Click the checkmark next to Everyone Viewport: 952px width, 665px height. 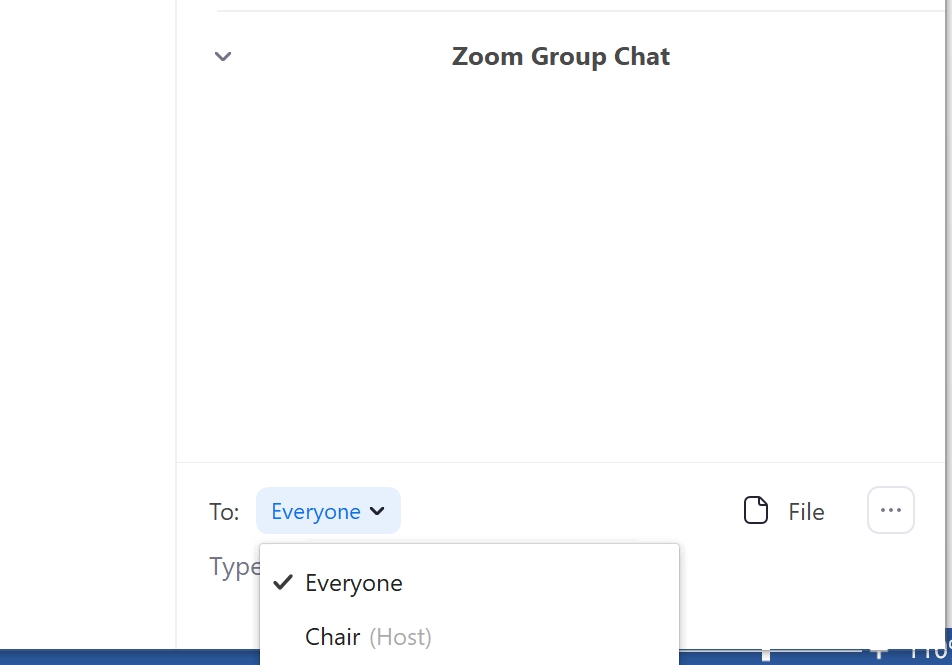point(283,582)
